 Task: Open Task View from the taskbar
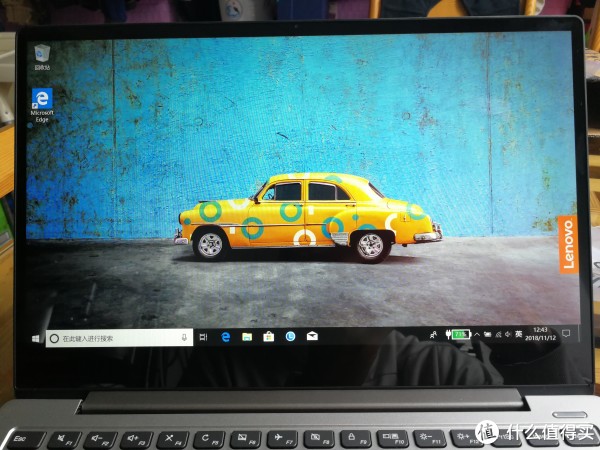click(203, 337)
